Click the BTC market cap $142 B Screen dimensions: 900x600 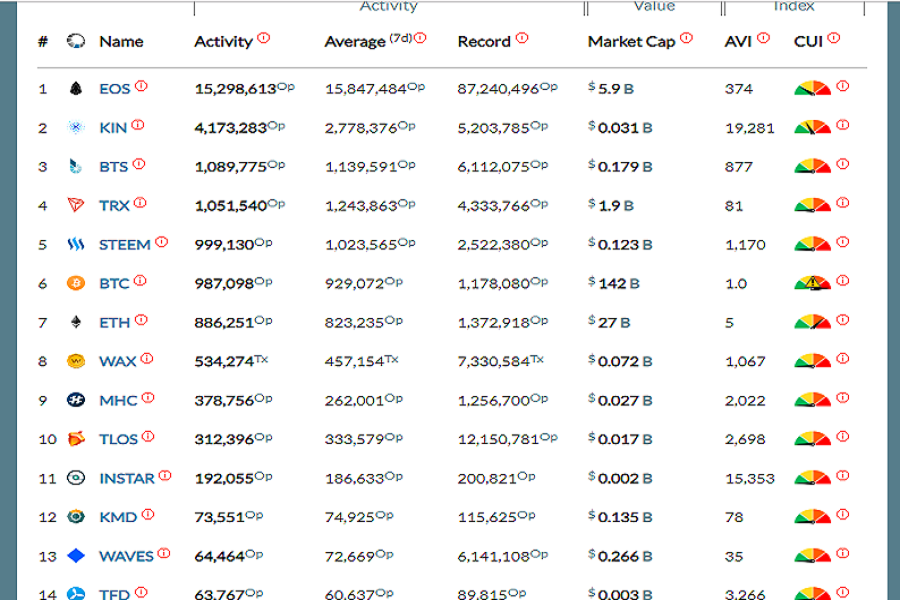[x=614, y=284]
